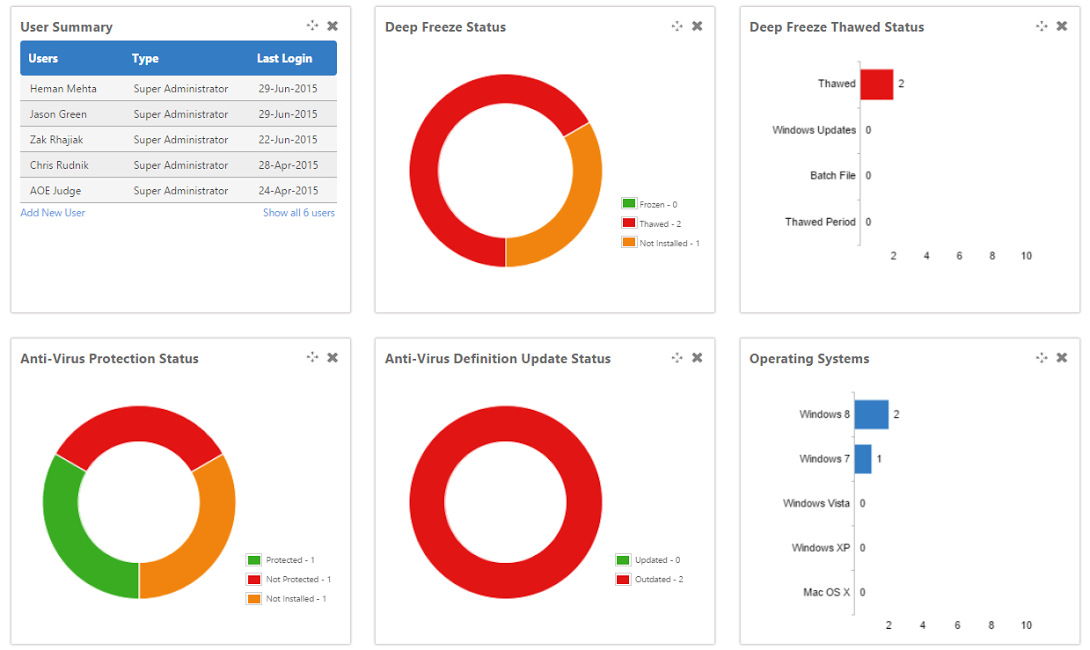The image size is (1090, 650).
Task: Select the Heman Mehta user row
Action: click(179, 88)
